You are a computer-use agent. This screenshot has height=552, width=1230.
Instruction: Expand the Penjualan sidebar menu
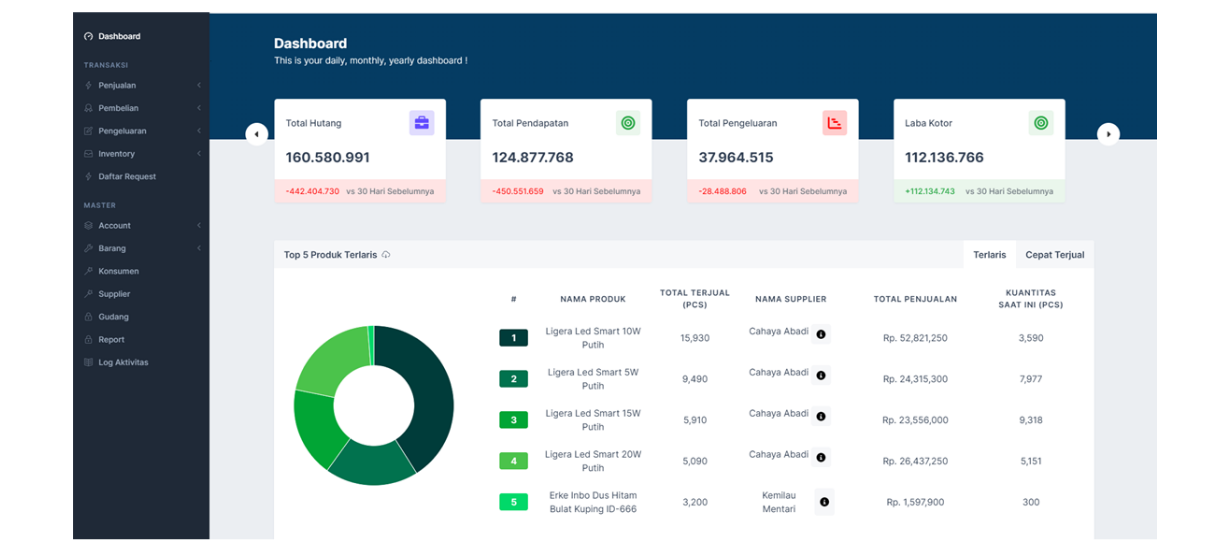pos(117,86)
